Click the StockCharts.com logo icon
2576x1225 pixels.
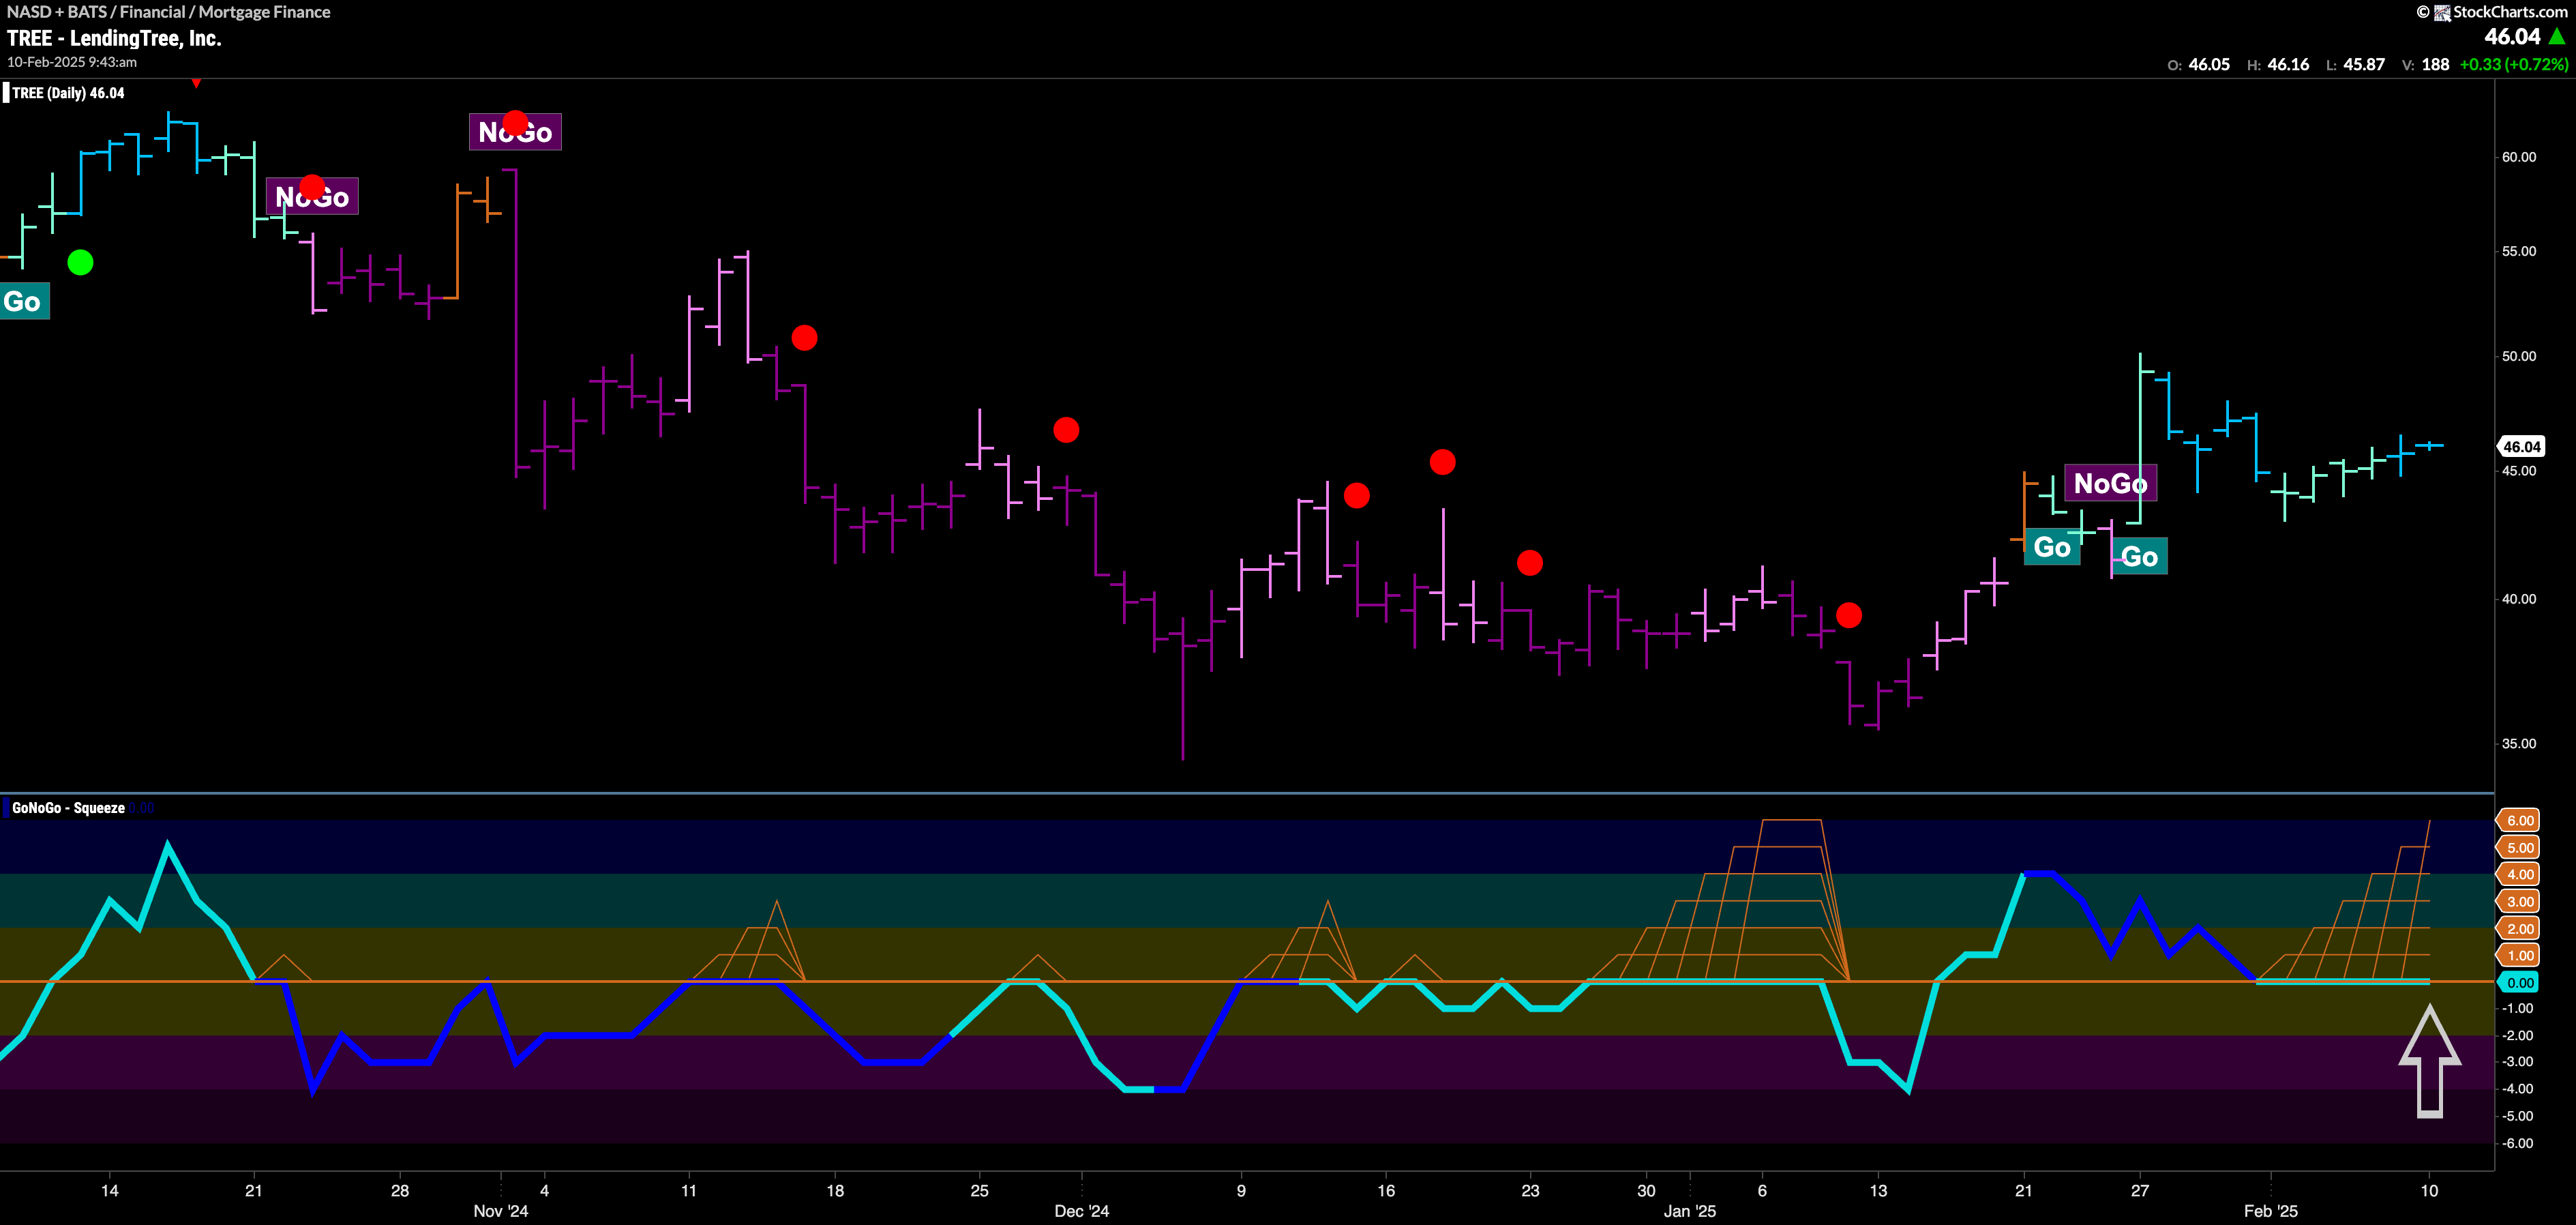click(x=2441, y=12)
